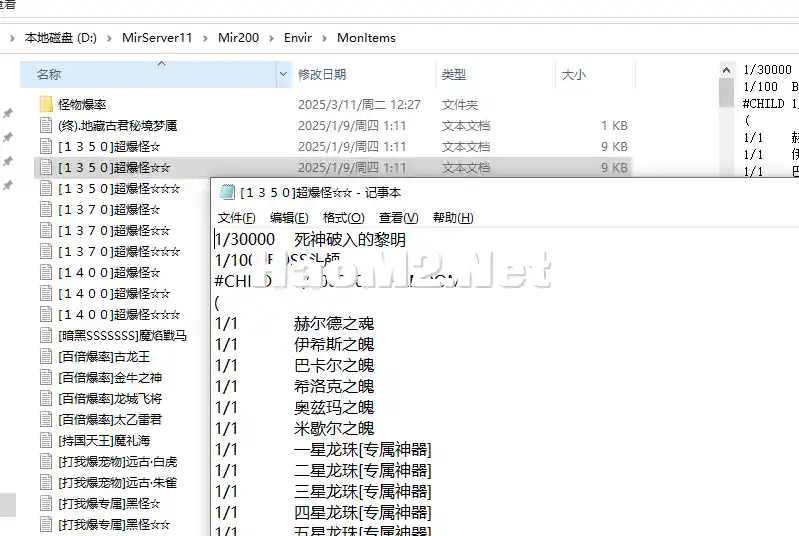Navigate to 本地磁盘 (D:) in address bar
Viewport: 799px width, 536px height.
(x=61, y=38)
